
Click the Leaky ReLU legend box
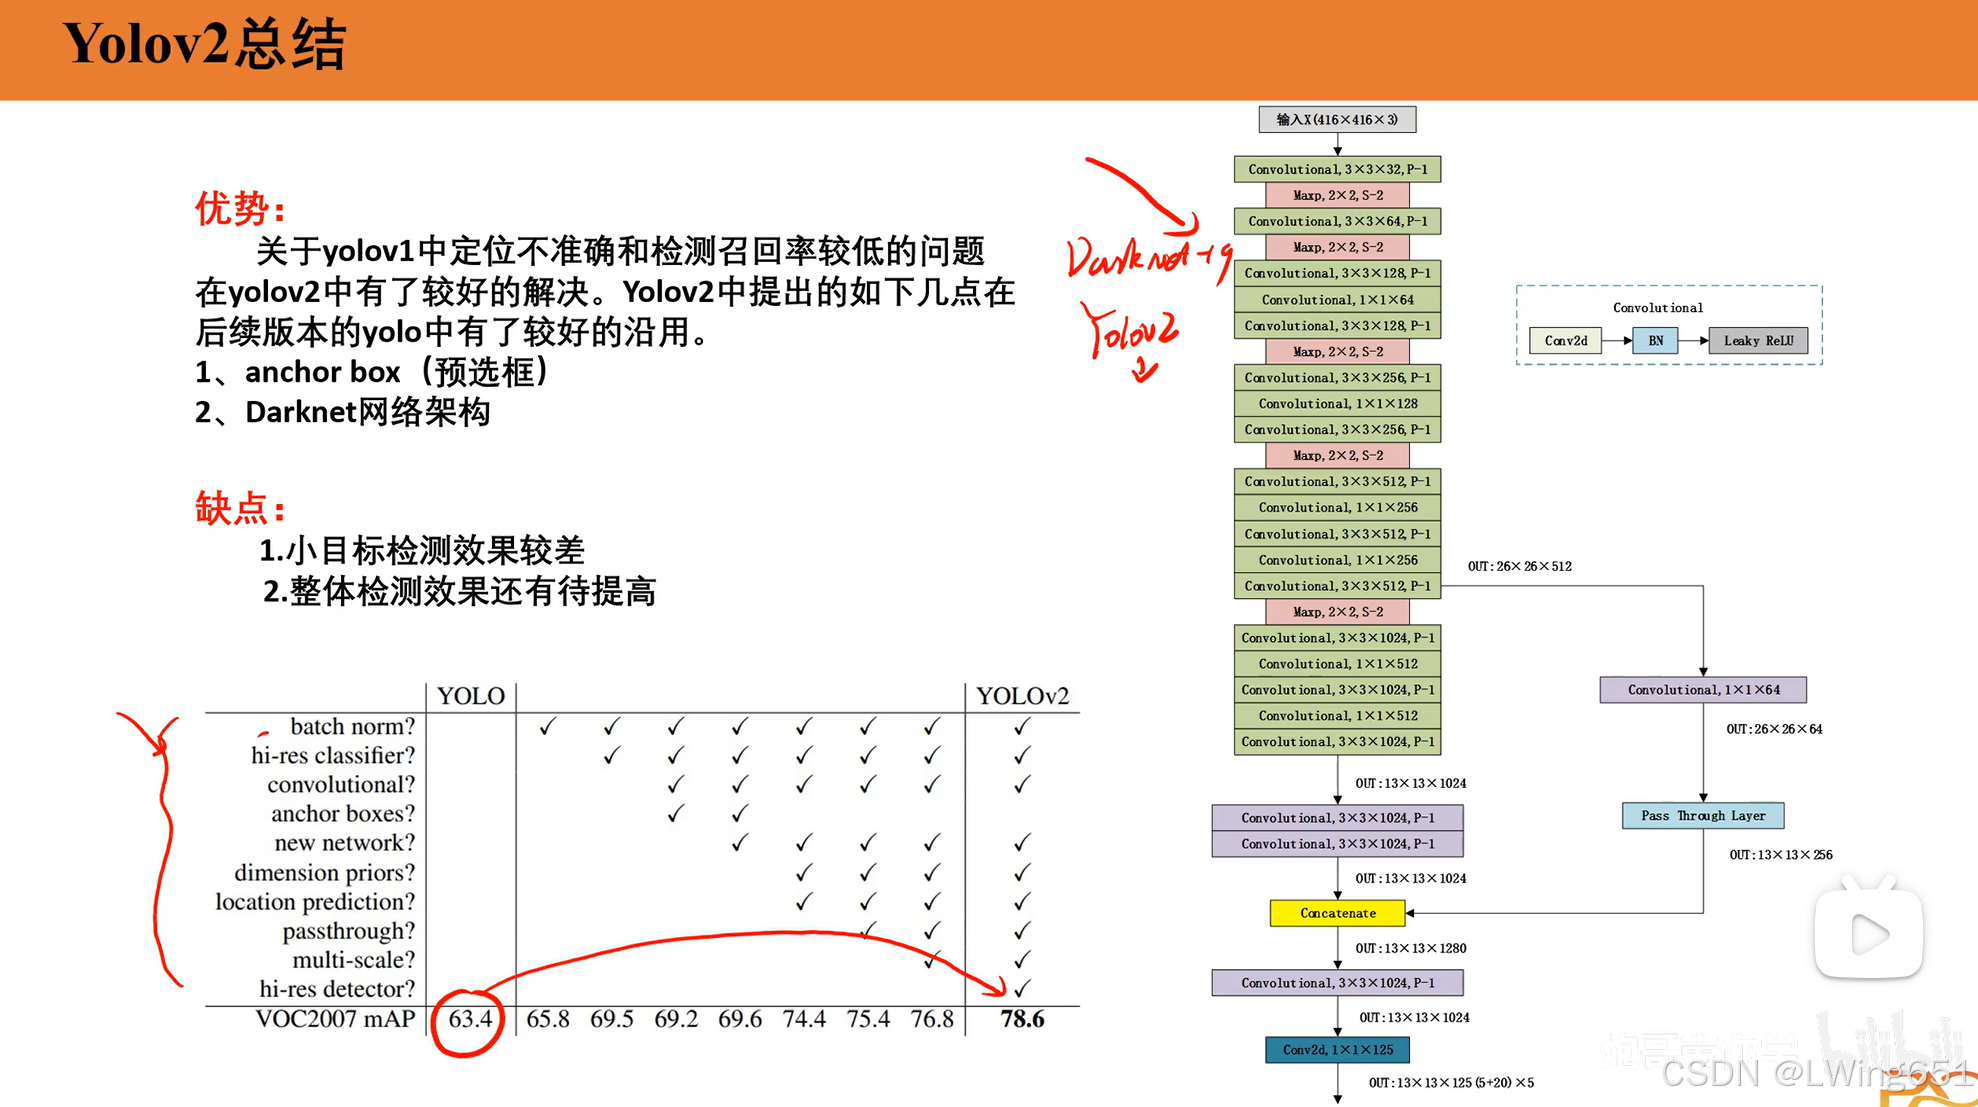tap(1758, 341)
